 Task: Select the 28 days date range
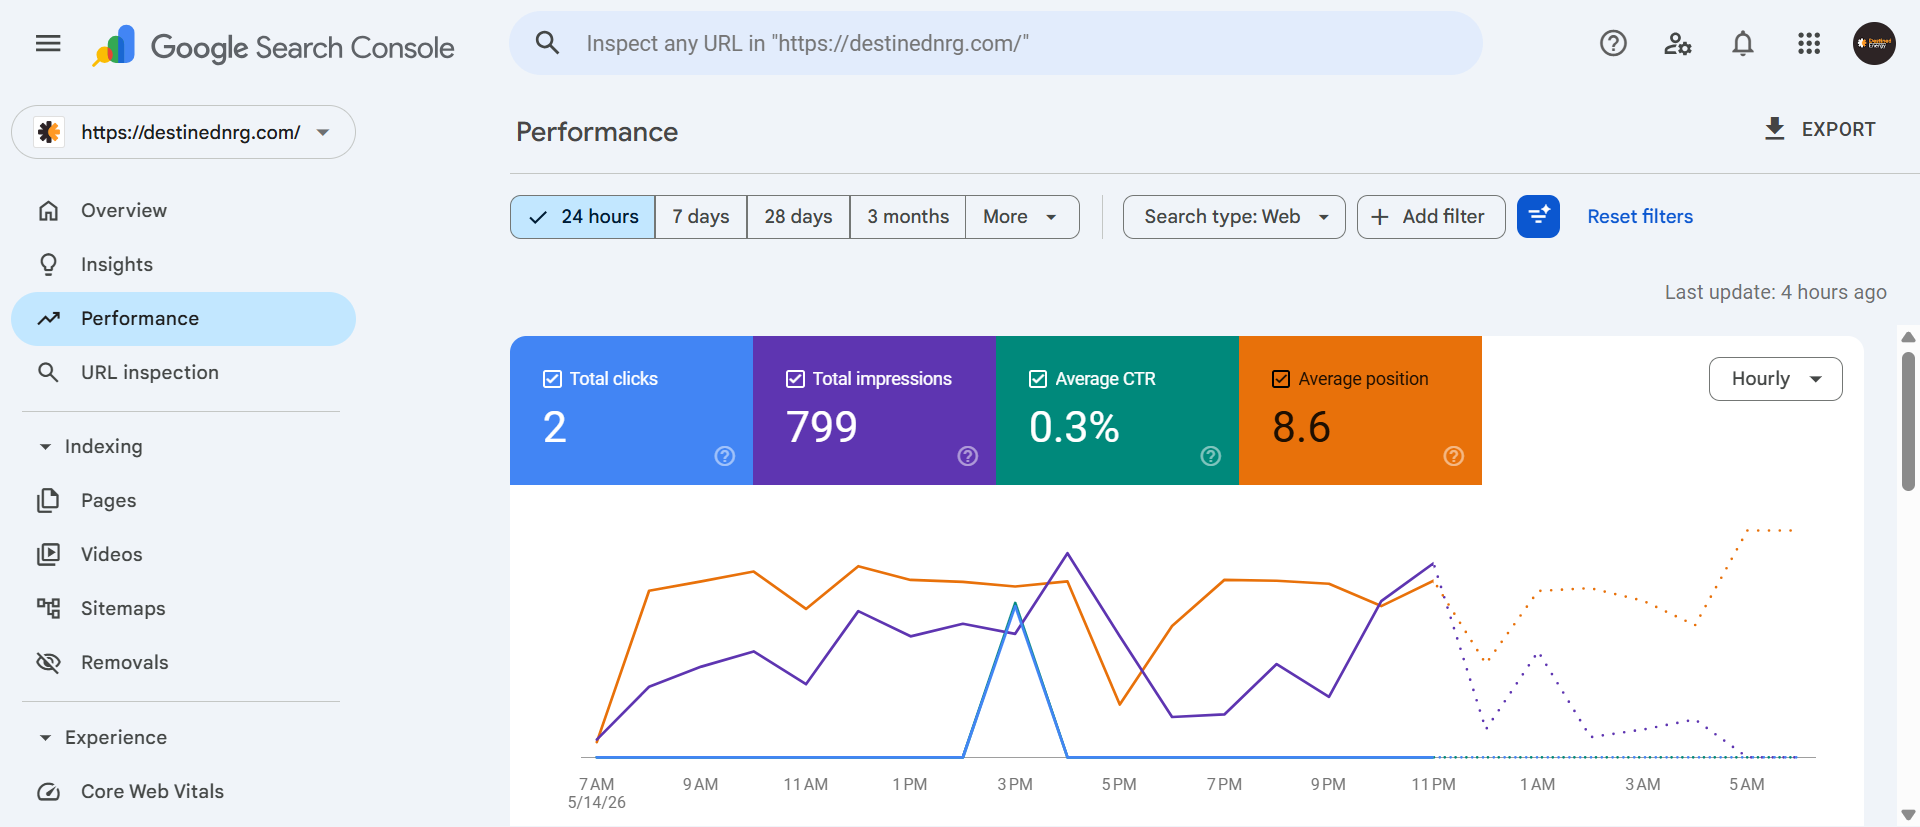pyautogui.click(x=799, y=217)
